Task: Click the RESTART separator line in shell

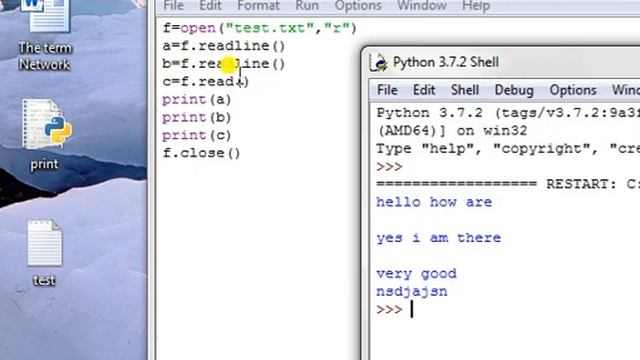Action: click(508, 184)
